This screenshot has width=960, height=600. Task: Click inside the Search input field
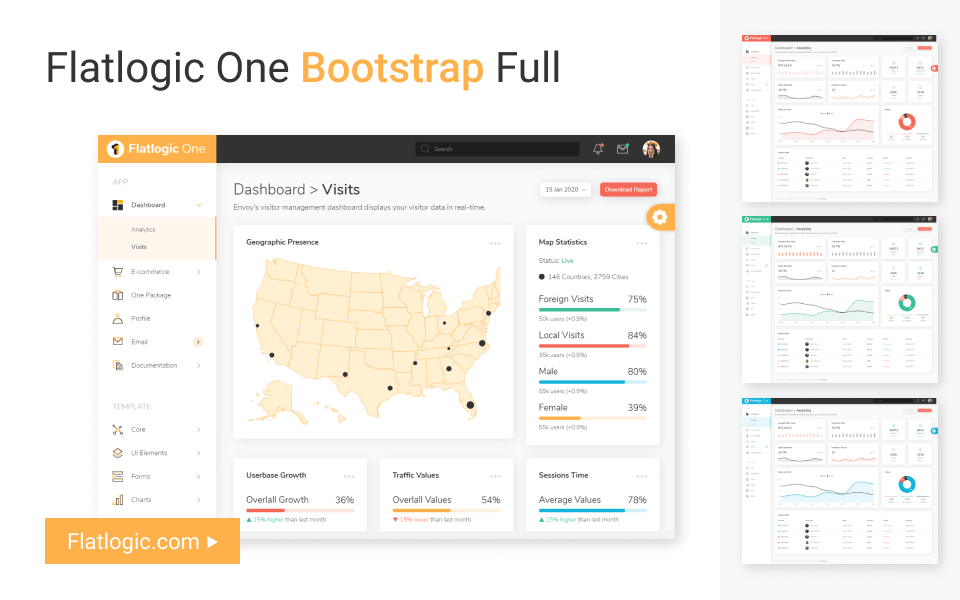click(x=497, y=148)
